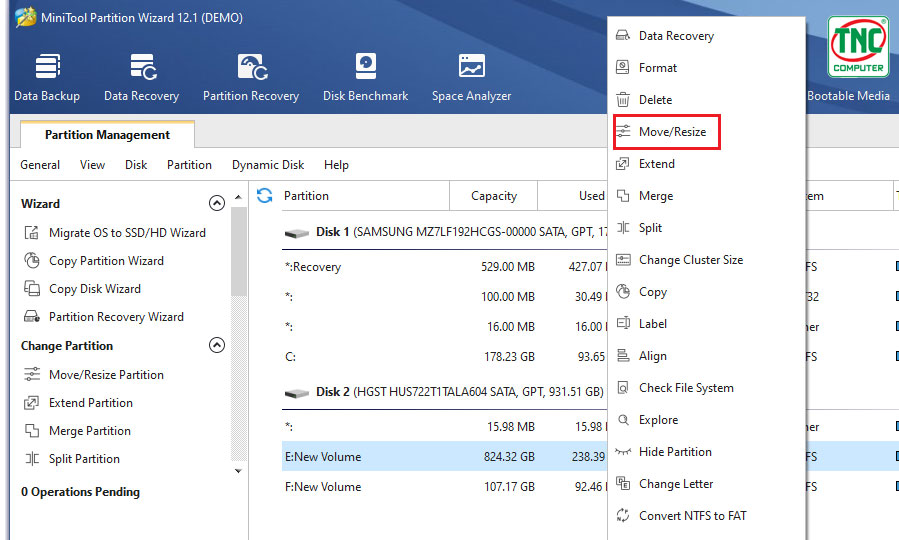Image resolution: width=899 pixels, height=540 pixels.
Task: Click the Copy Partition Wizard link
Action: point(106,261)
